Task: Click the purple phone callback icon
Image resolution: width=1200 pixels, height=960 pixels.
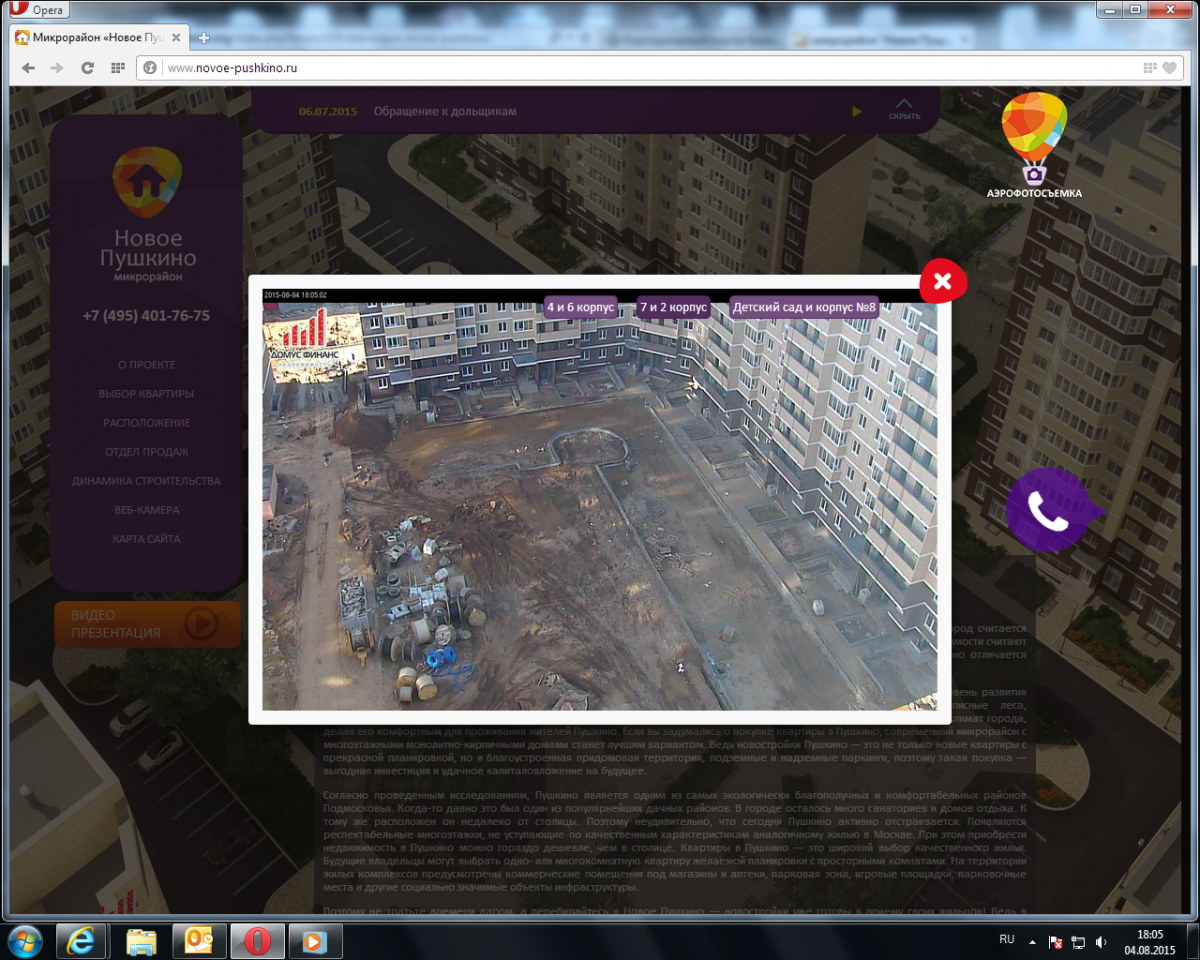Action: tap(1047, 511)
